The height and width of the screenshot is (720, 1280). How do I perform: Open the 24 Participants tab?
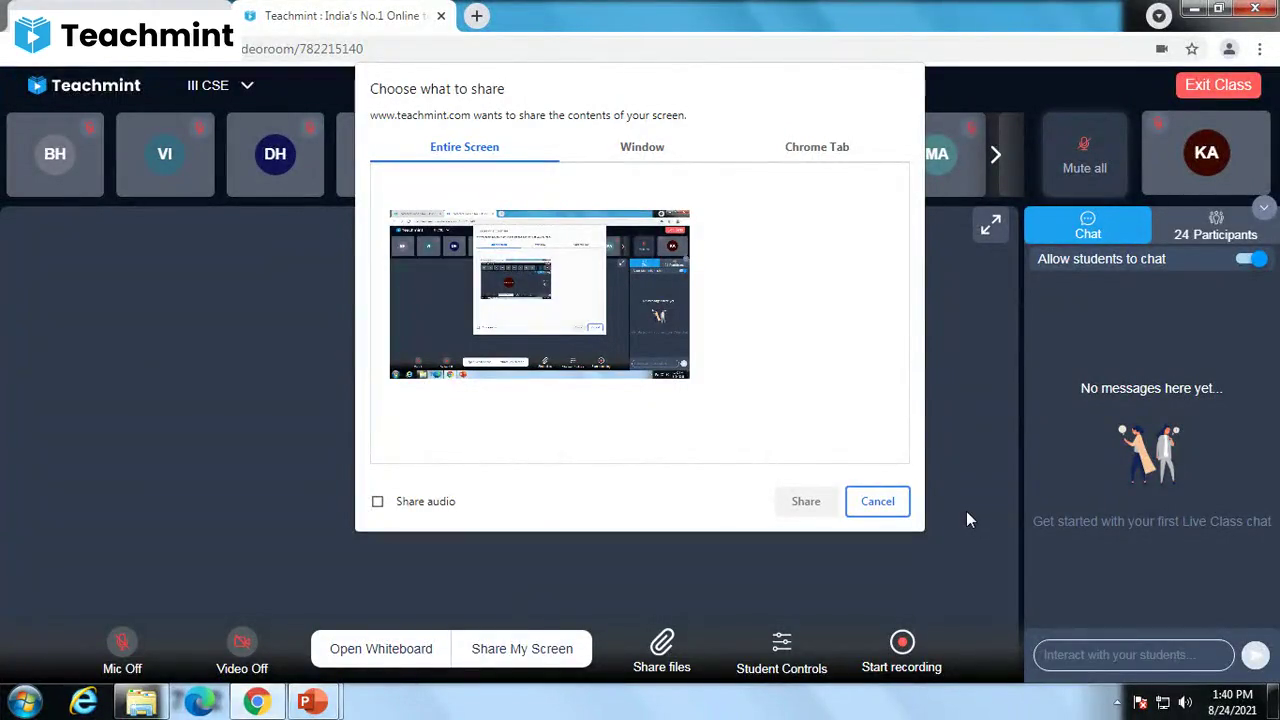(1215, 225)
